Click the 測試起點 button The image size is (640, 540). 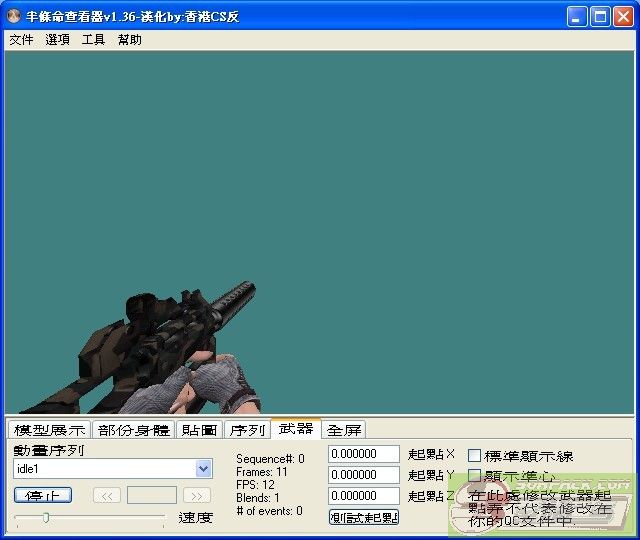coord(364,517)
